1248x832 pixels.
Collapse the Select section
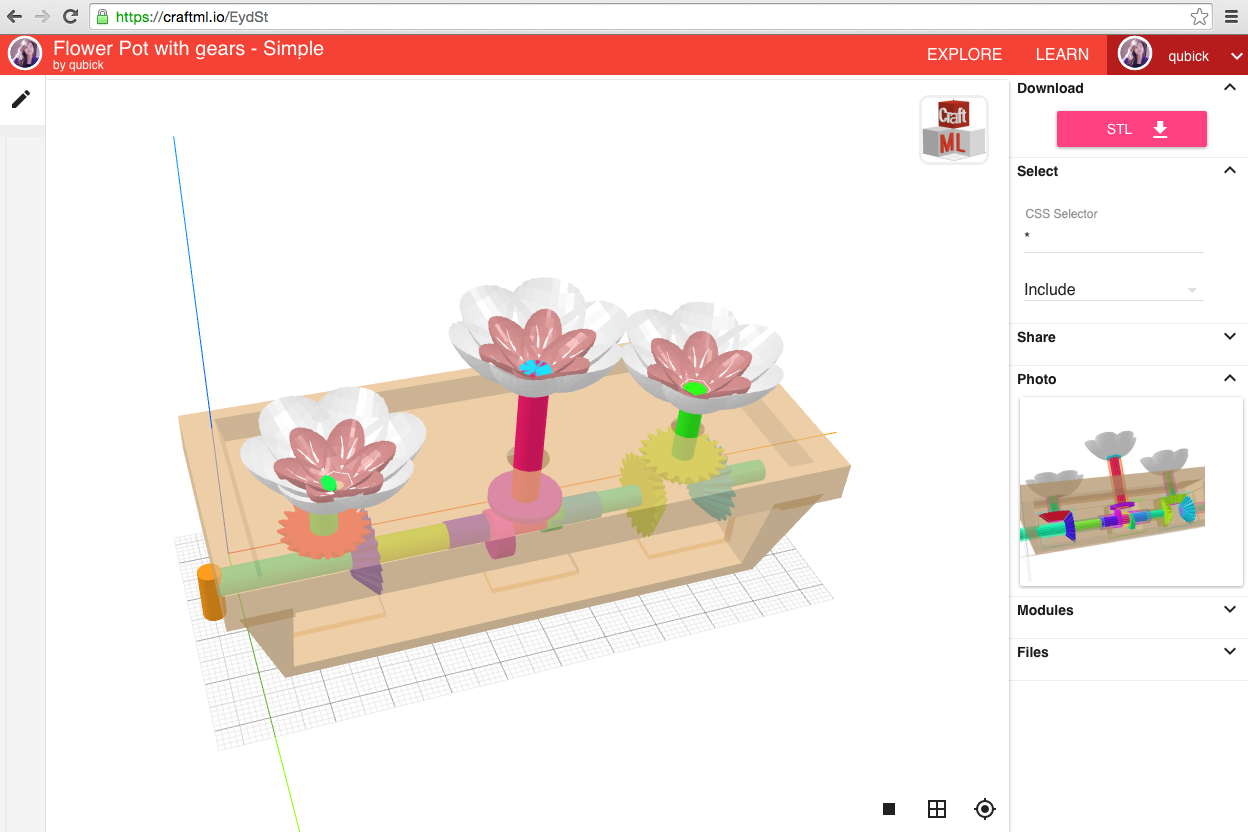(1230, 171)
